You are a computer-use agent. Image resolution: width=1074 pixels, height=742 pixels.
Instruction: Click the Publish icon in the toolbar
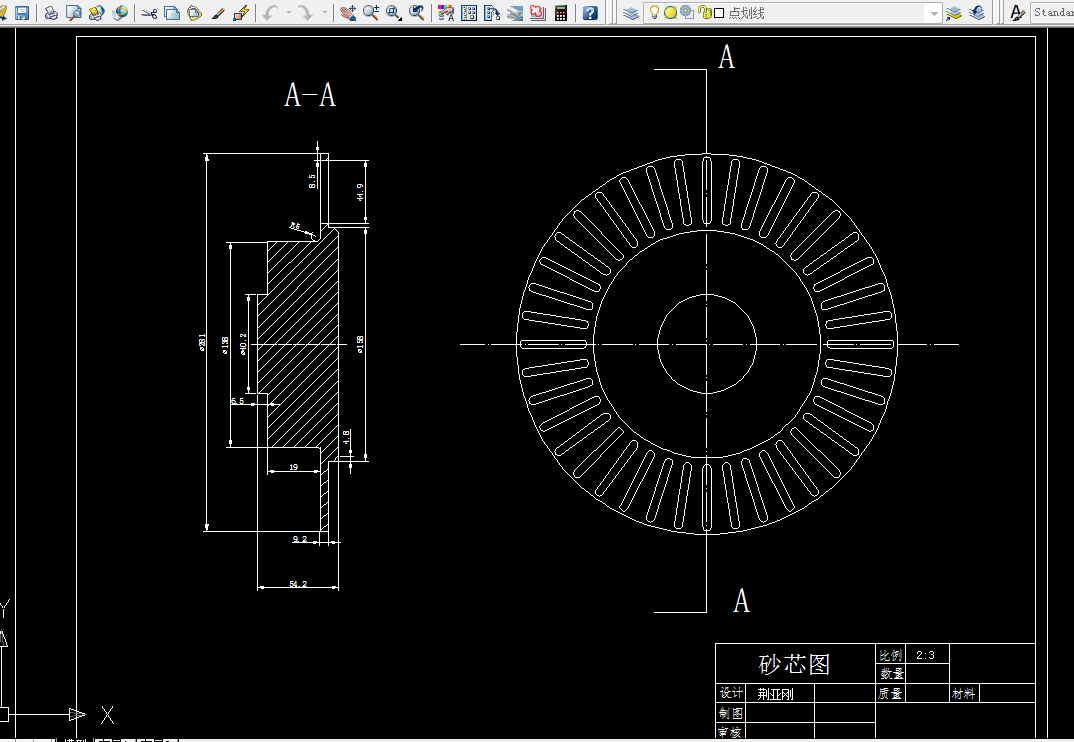(97, 12)
